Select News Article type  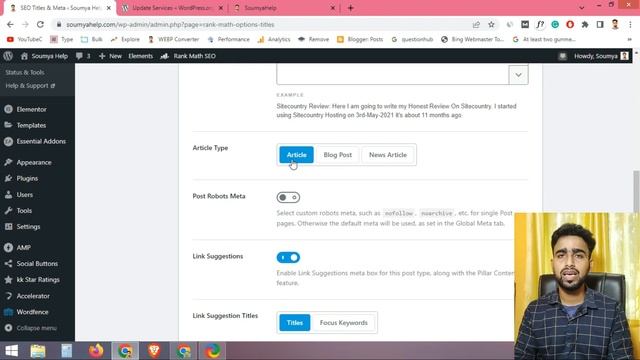pos(388,155)
